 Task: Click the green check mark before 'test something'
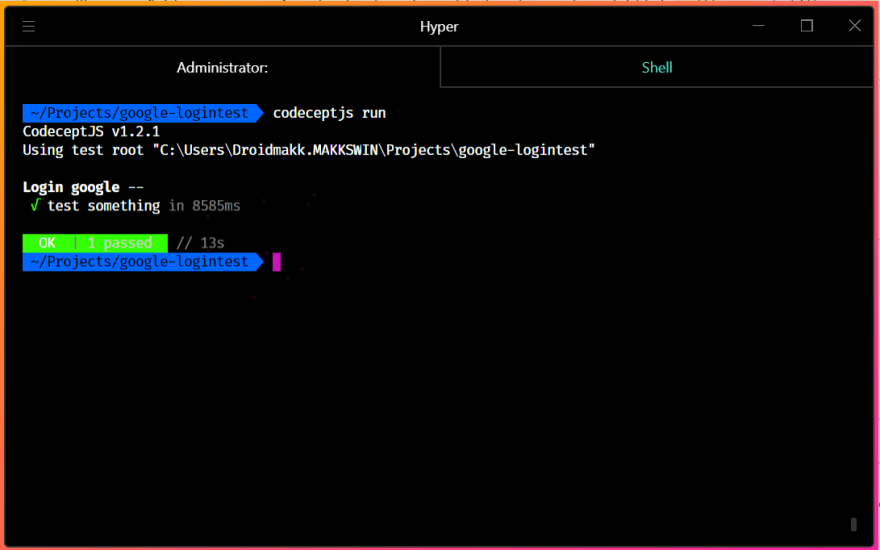[x=35, y=206]
